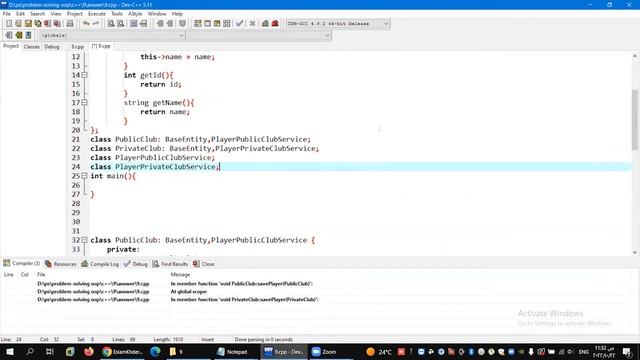The image size is (640, 360).
Task: Click the Open file toolbar icon
Action: pyautogui.click(x=18, y=24)
